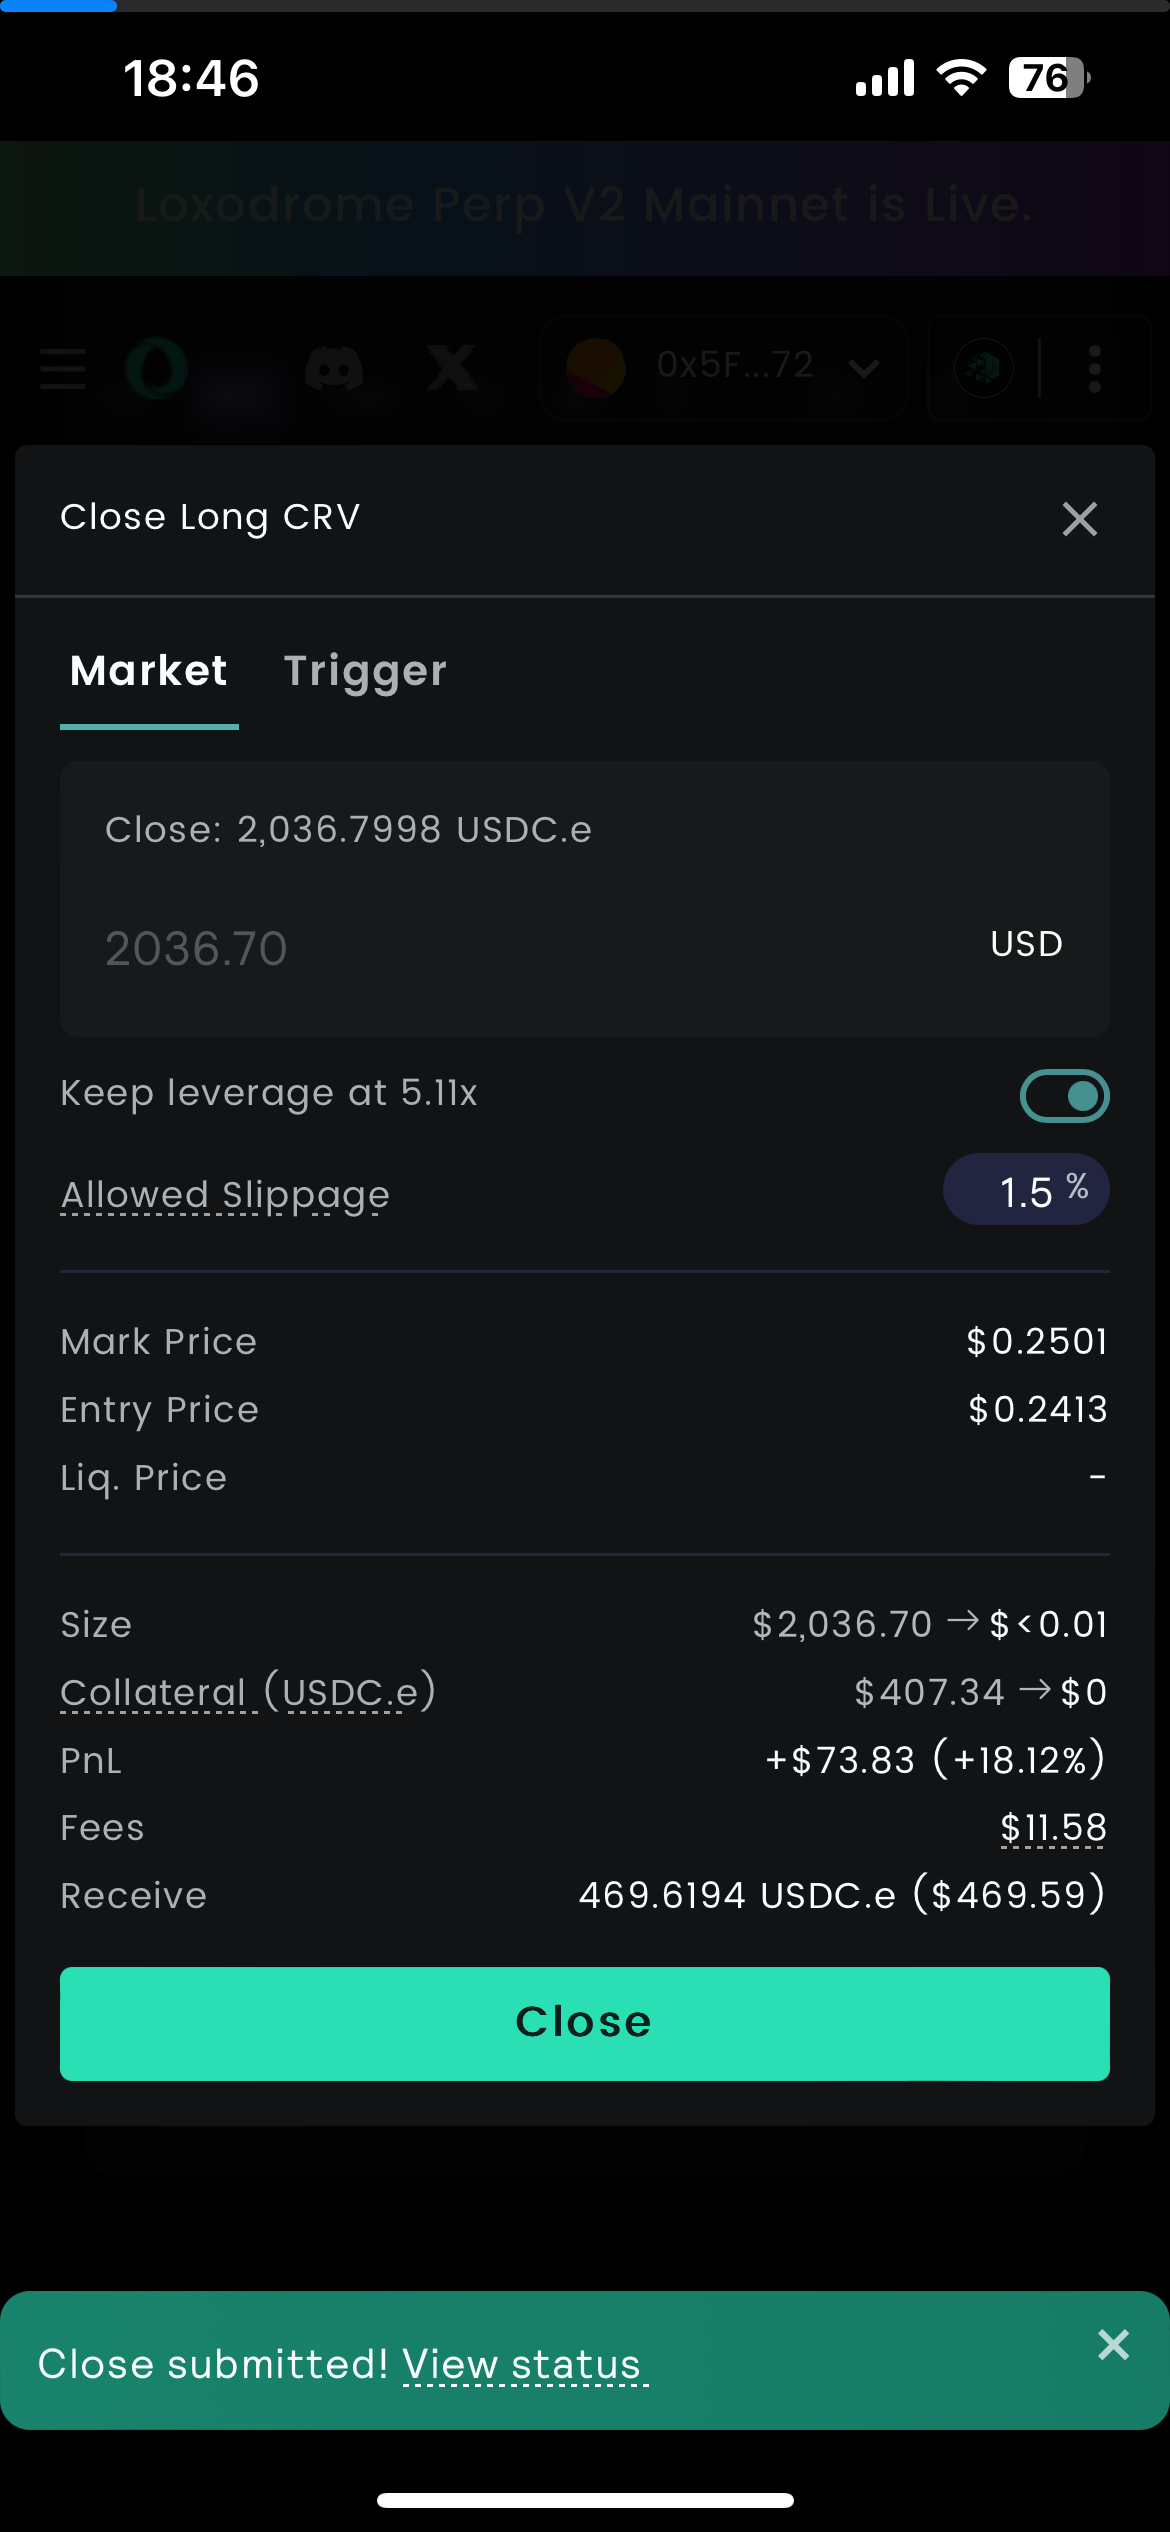Dismiss the Close submitted notification
The width and height of the screenshot is (1170, 2532).
pyautogui.click(x=1113, y=2344)
